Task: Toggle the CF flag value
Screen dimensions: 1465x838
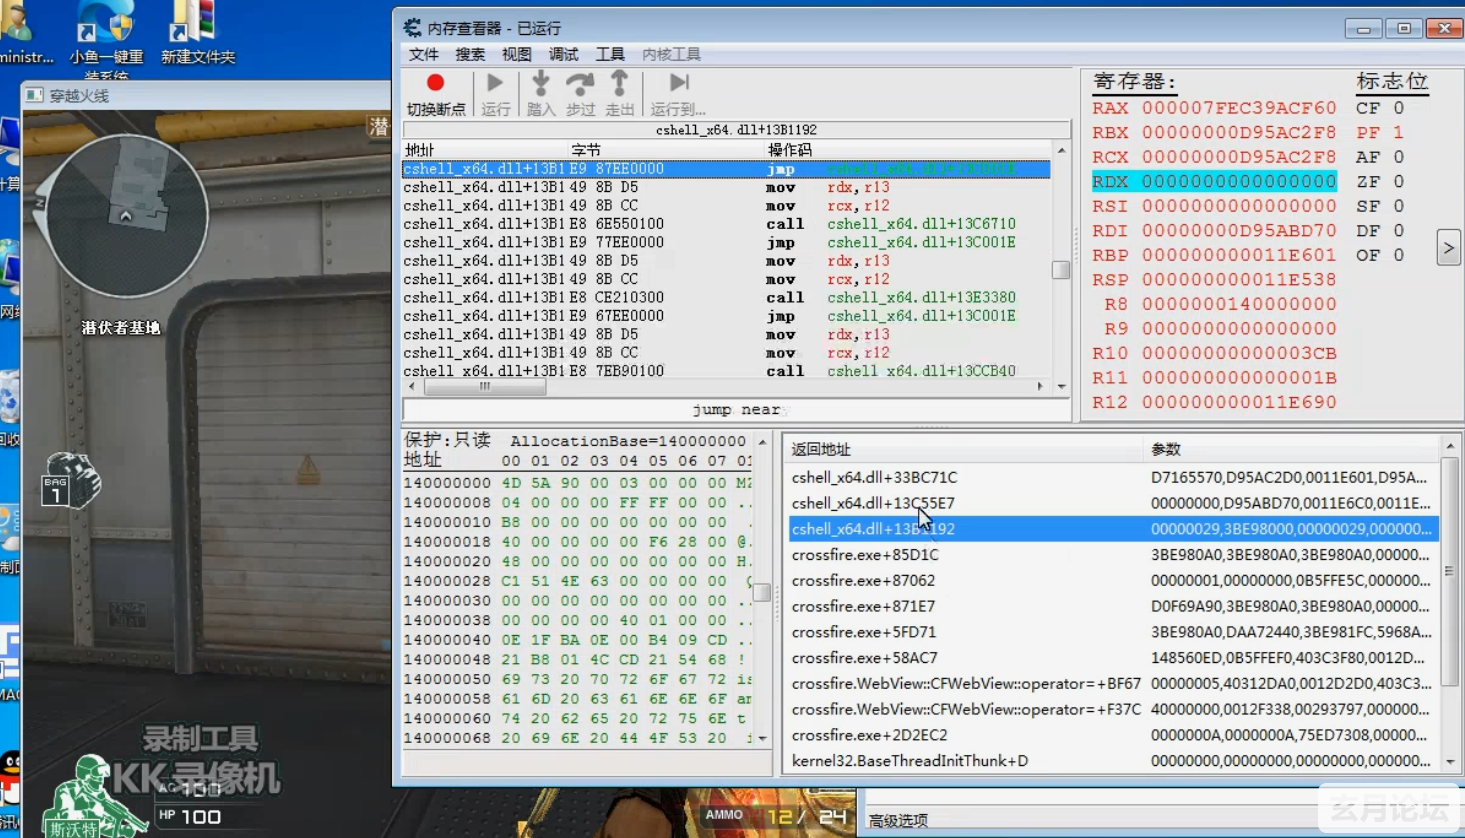Action: tap(1398, 108)
